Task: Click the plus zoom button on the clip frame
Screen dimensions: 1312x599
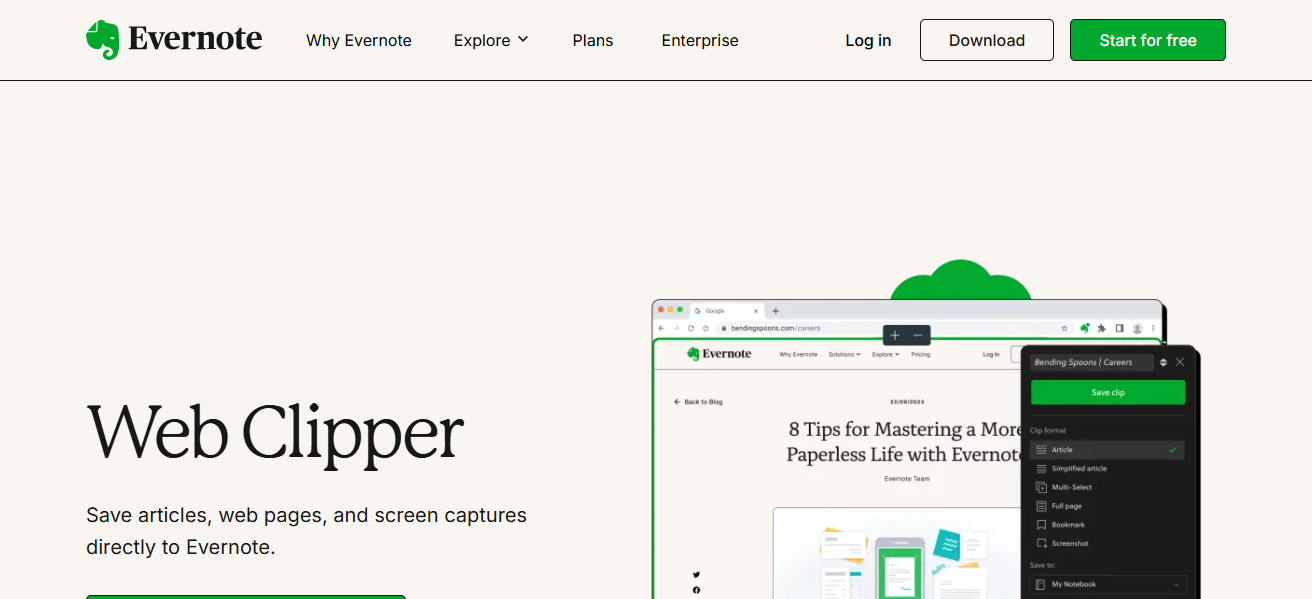Action: click(x=895, y=336)
